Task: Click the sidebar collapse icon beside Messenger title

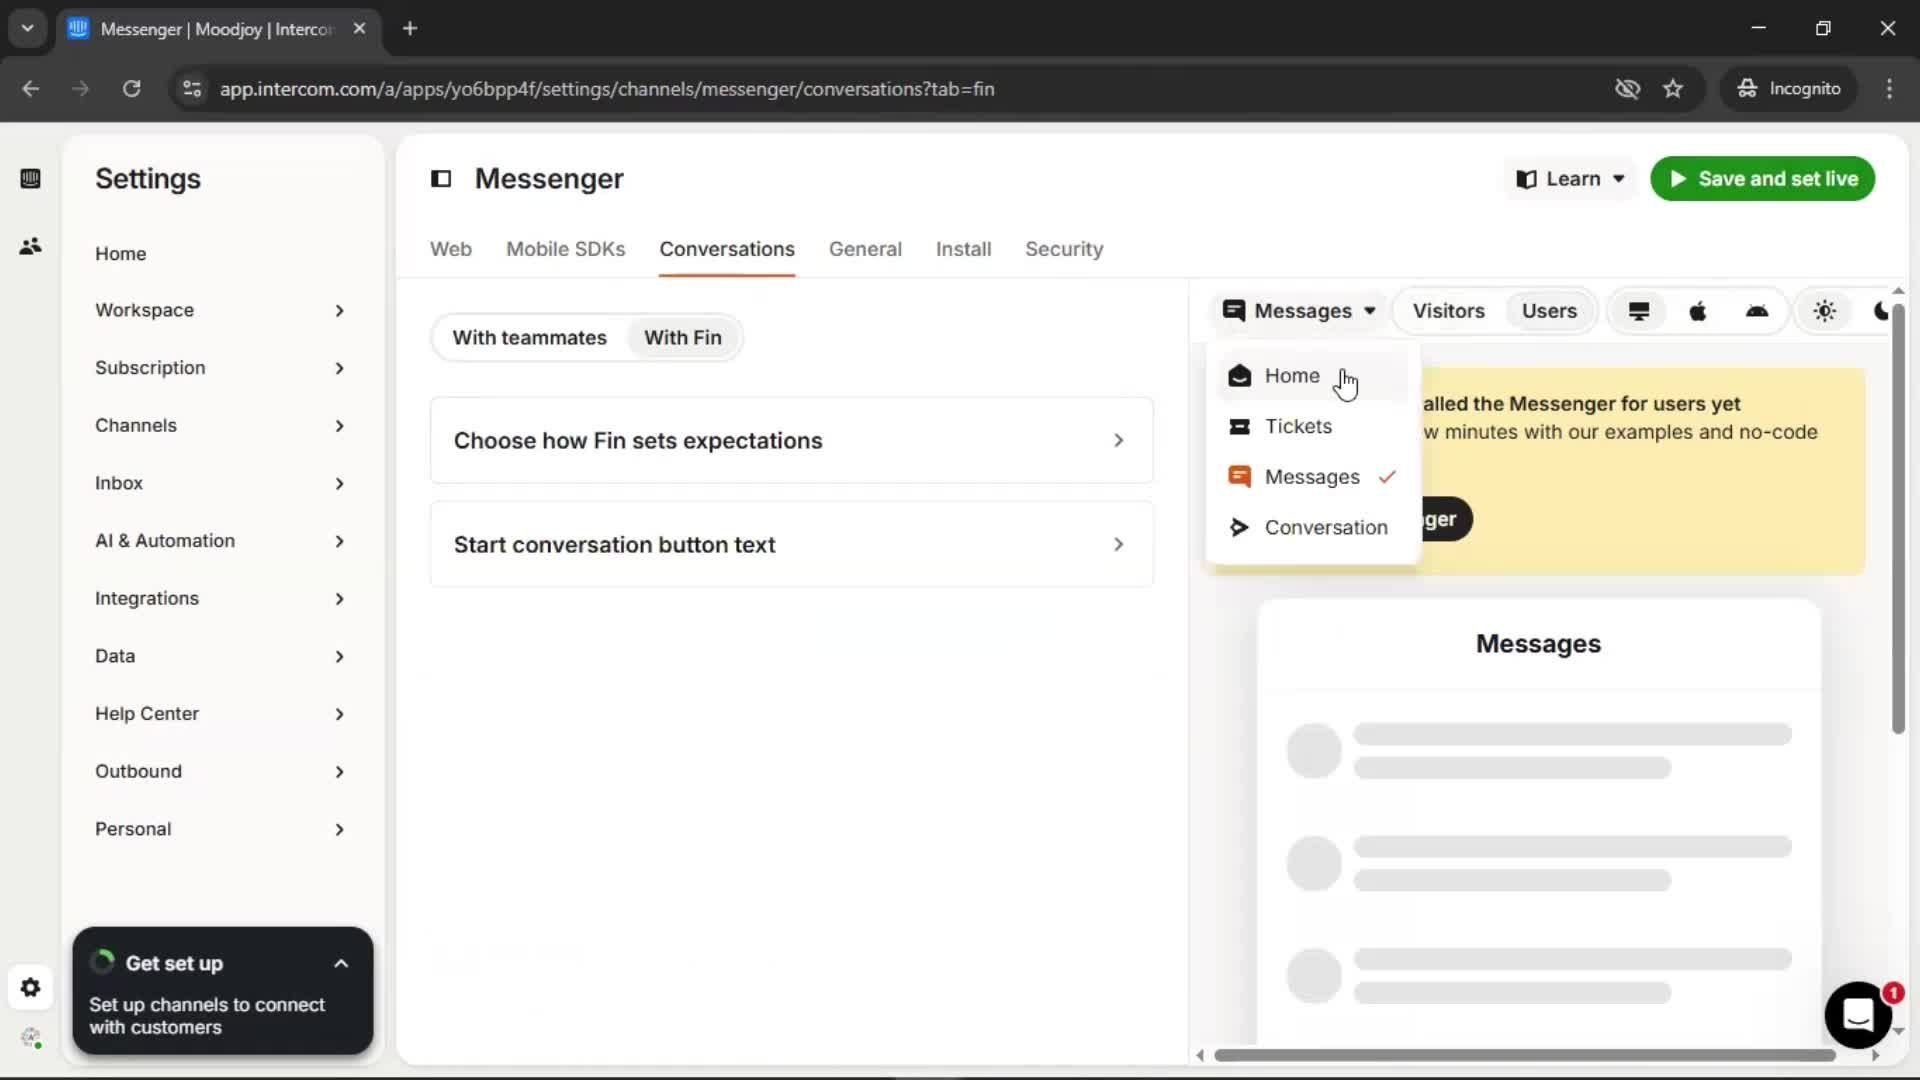Action: pos(441,179)
